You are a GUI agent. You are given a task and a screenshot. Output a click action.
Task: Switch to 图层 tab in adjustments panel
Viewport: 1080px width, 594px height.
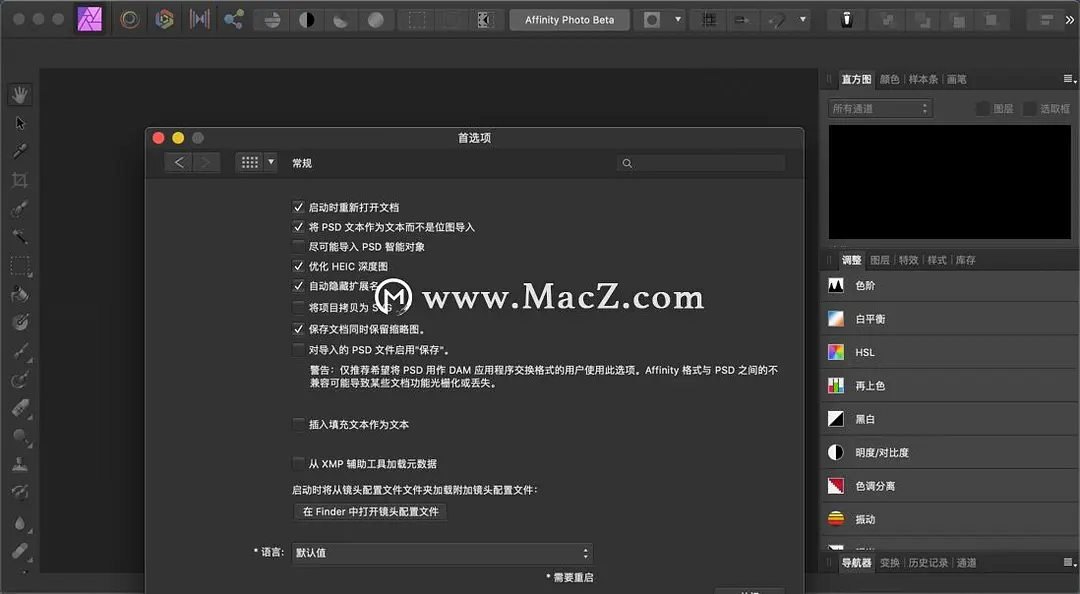click(x=880, y=260)
